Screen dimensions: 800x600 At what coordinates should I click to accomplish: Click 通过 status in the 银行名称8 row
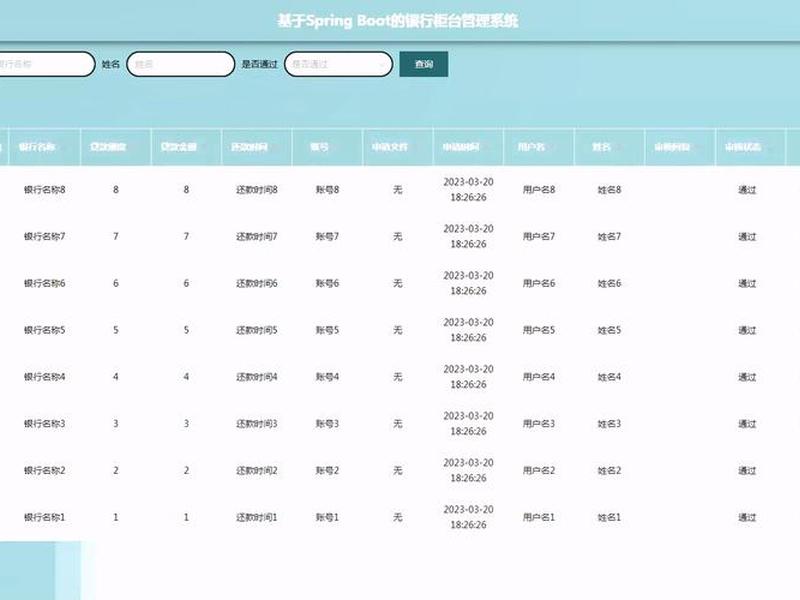point(747,190)
